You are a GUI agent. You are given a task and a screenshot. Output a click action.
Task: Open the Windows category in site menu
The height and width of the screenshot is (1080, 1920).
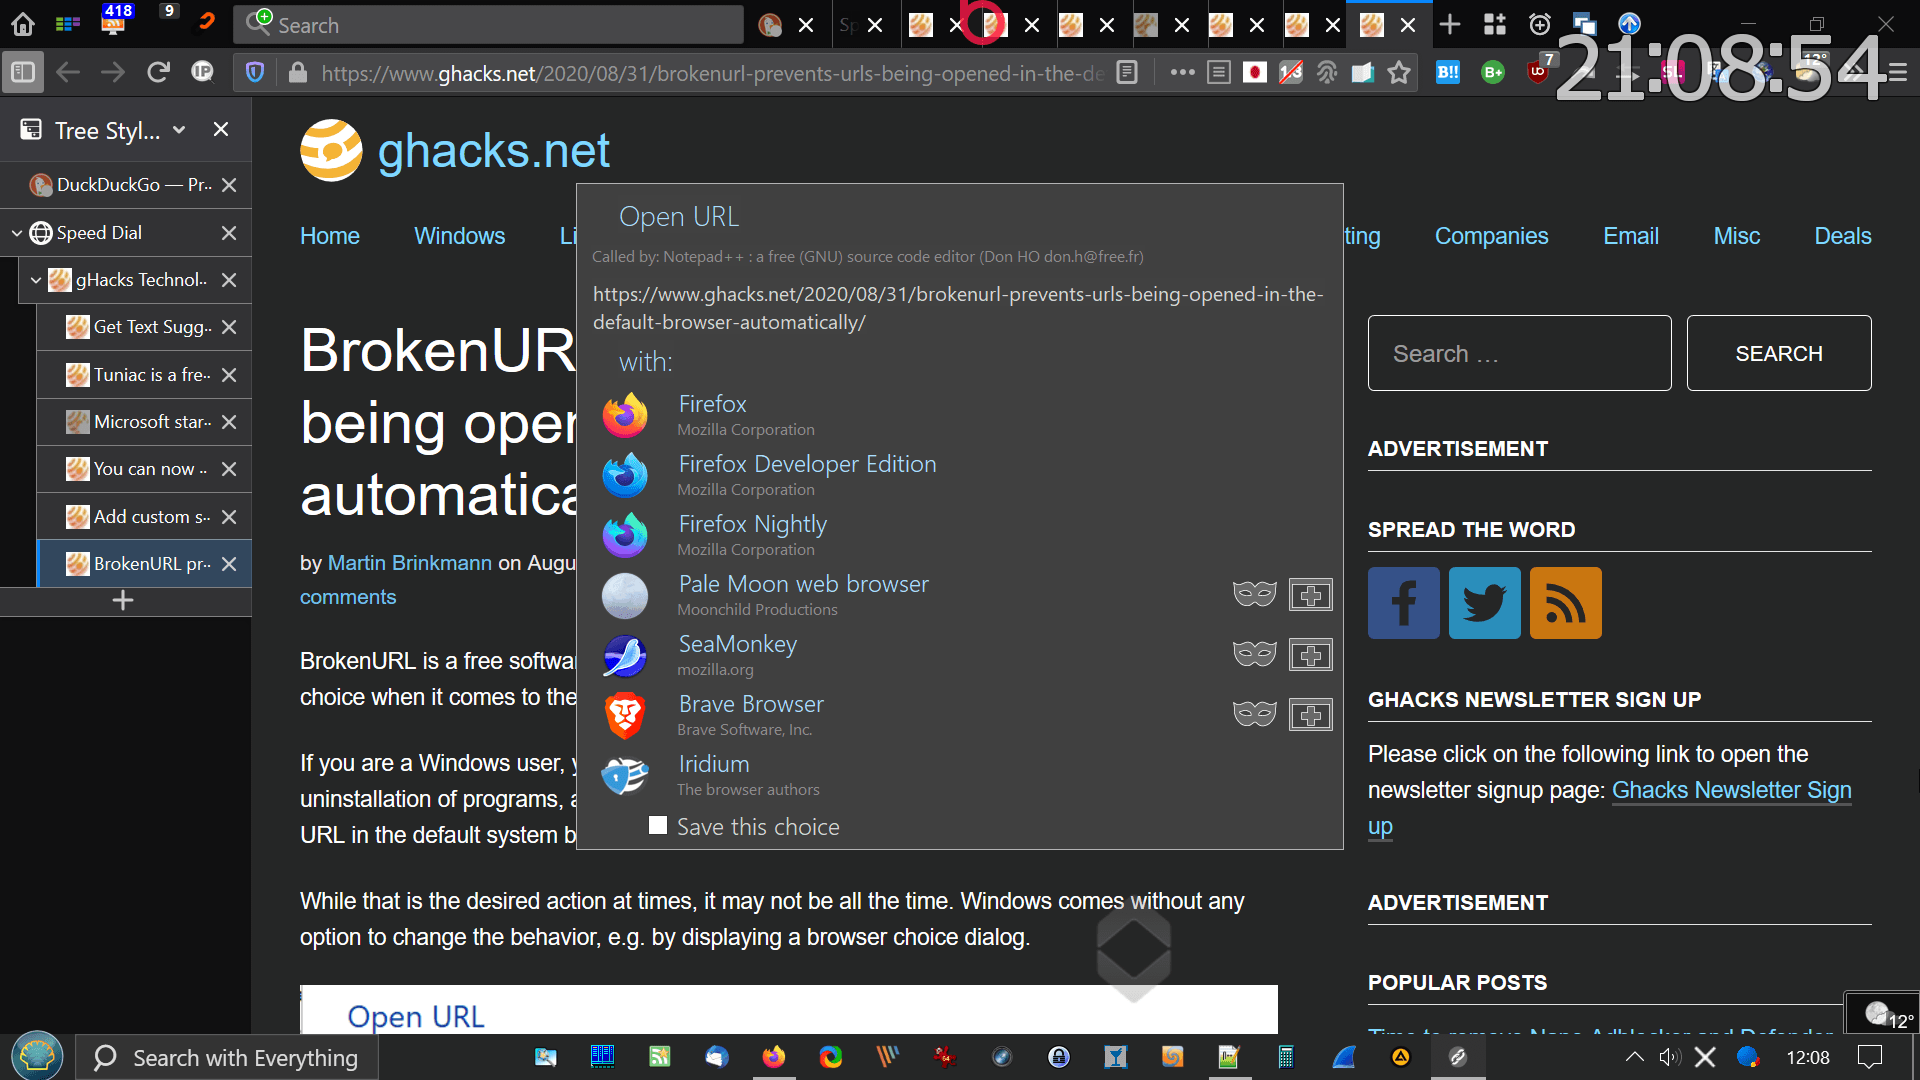(x=459, y=236)
